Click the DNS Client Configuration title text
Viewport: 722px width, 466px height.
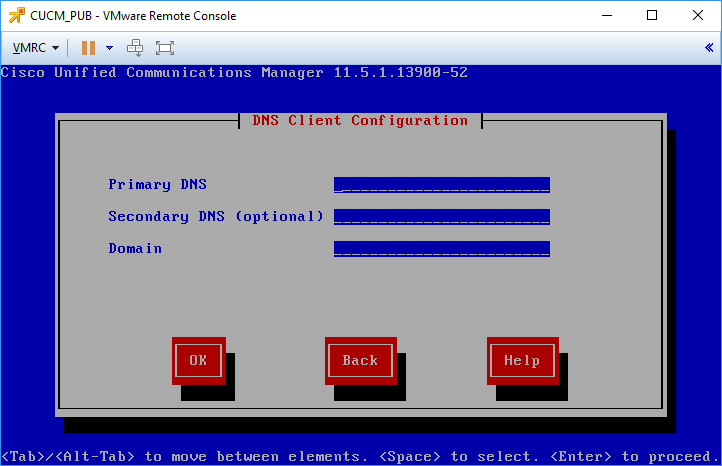tap(360, 121)
